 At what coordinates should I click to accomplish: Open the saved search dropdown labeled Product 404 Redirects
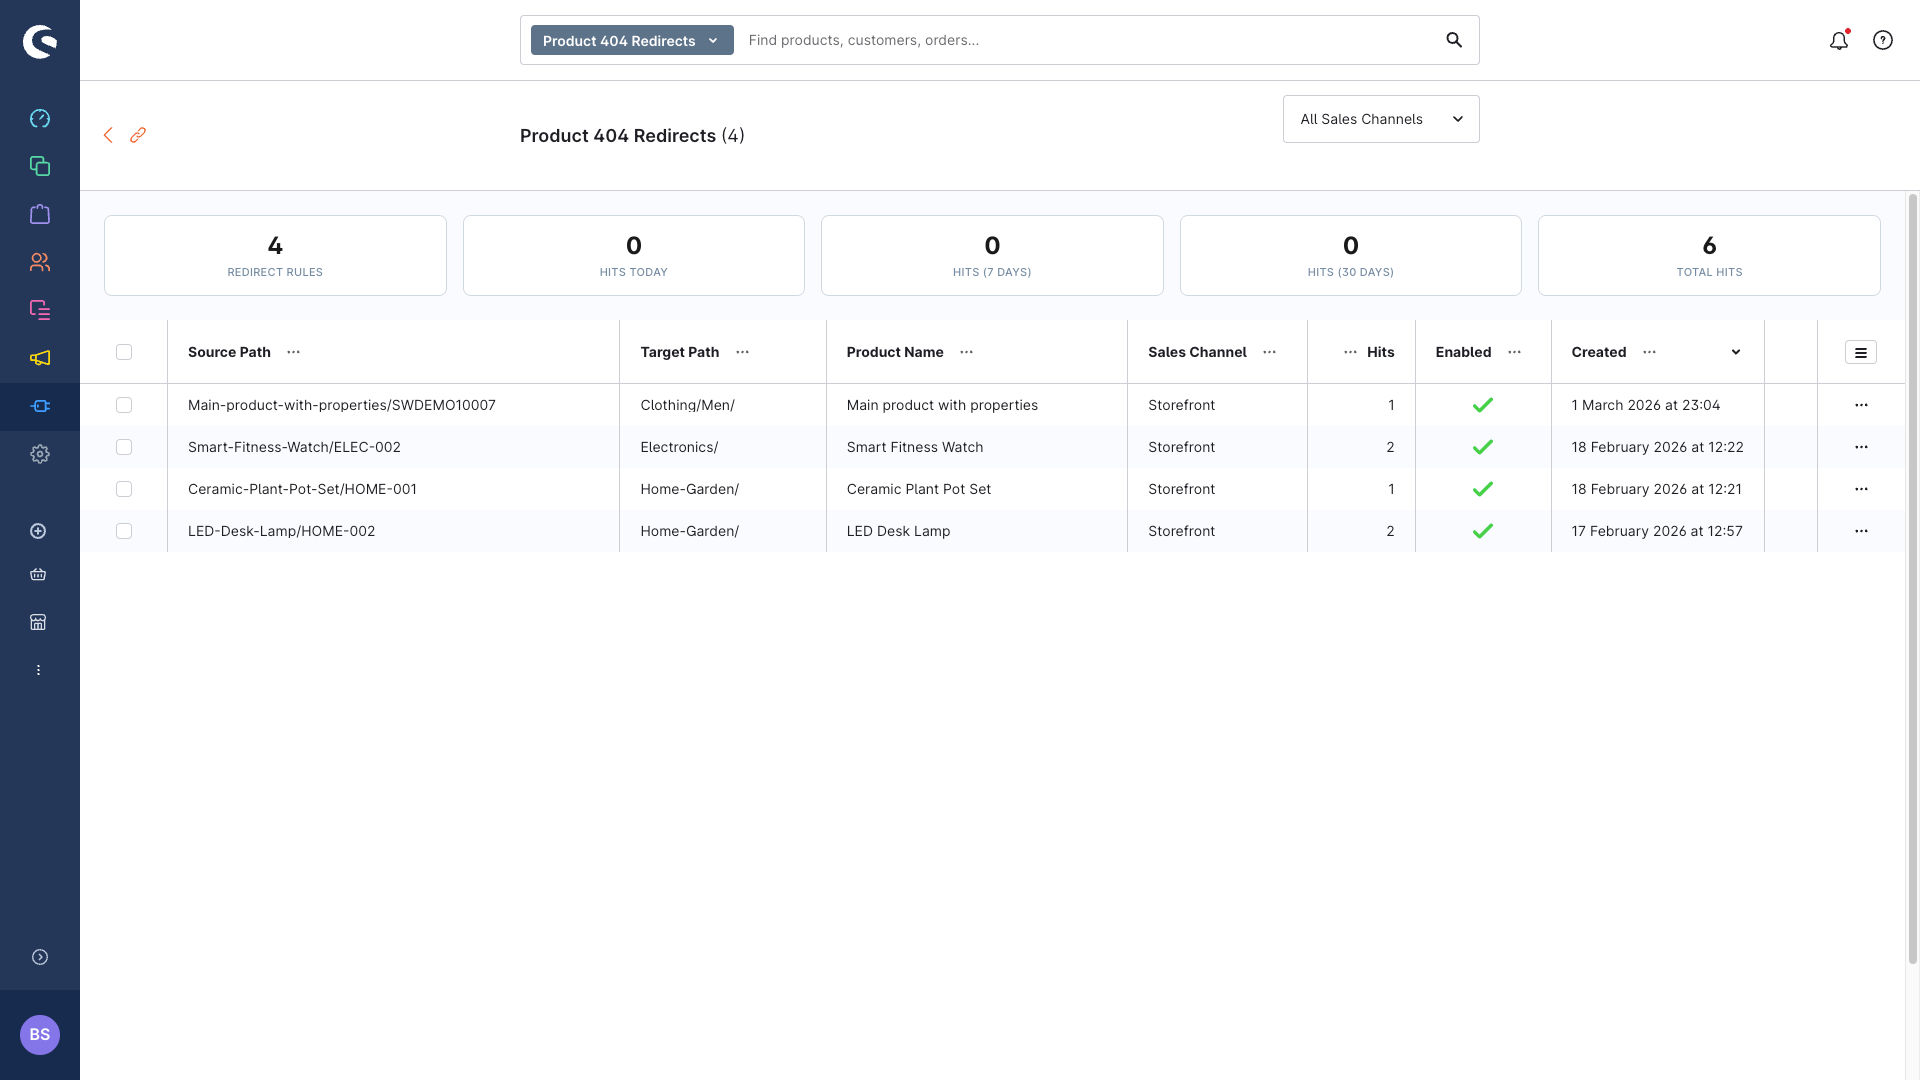[x=630, y=40]
